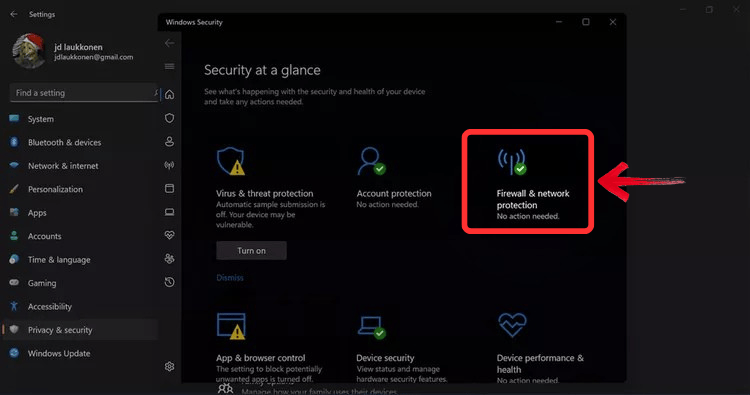
Task: Open Accounts settings
Action: (x=80, y=236)
